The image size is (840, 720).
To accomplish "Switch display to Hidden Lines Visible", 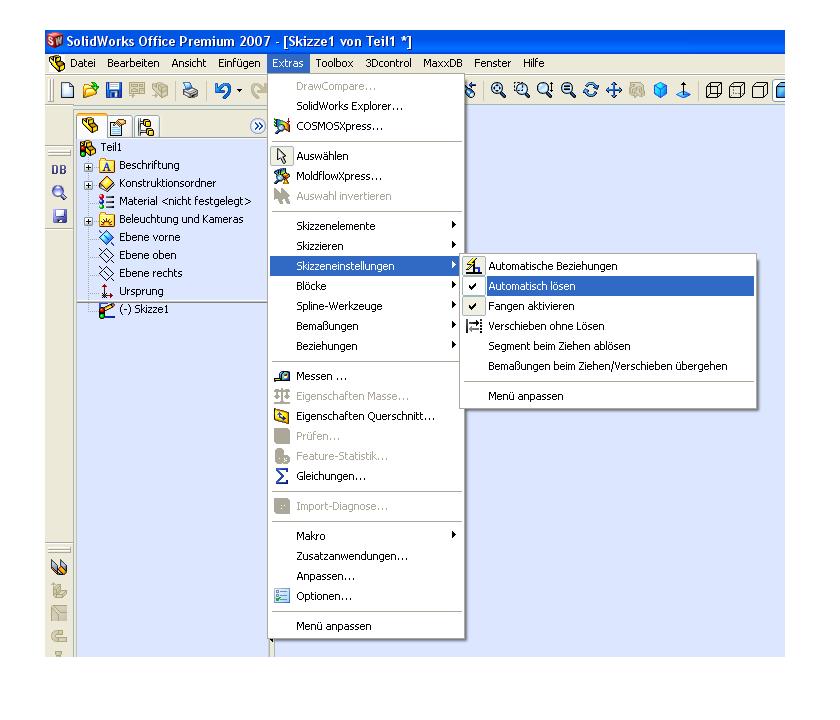I will point(737,90).
